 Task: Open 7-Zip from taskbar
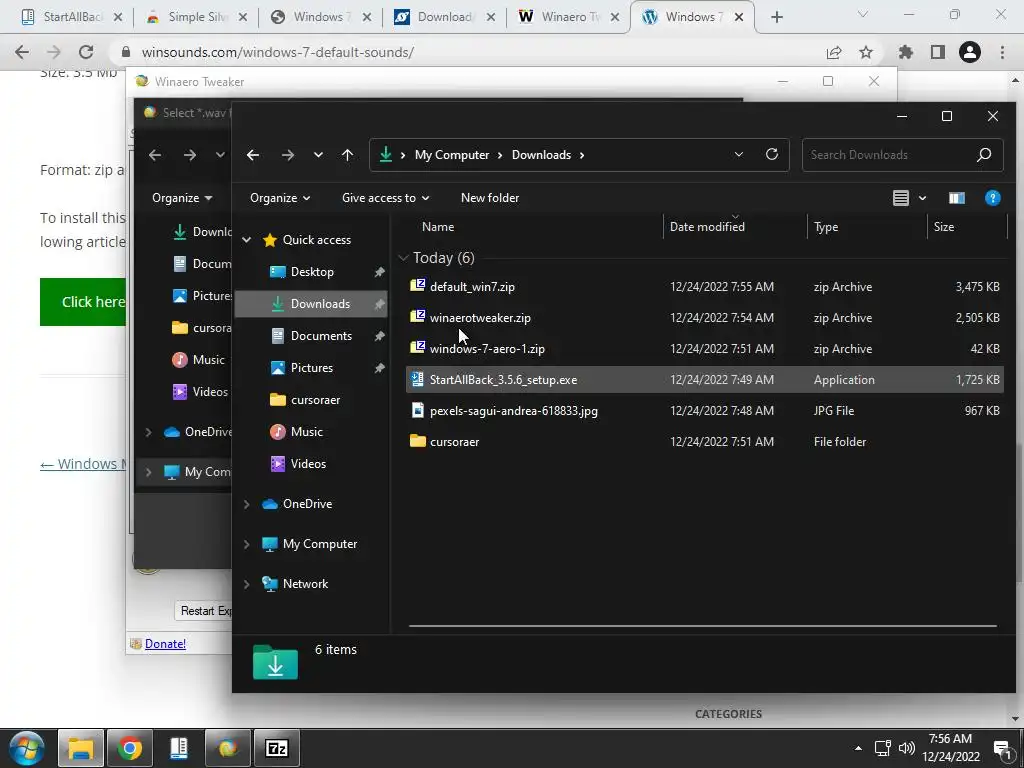(x=276, y=748)
